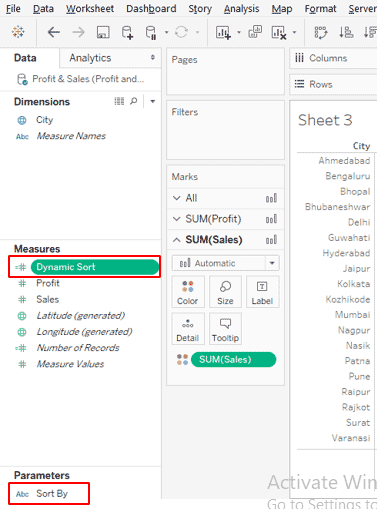Click the Run Update refresh icon
Viewport: 377px width, 509px height.
click(x=181, y=32)
